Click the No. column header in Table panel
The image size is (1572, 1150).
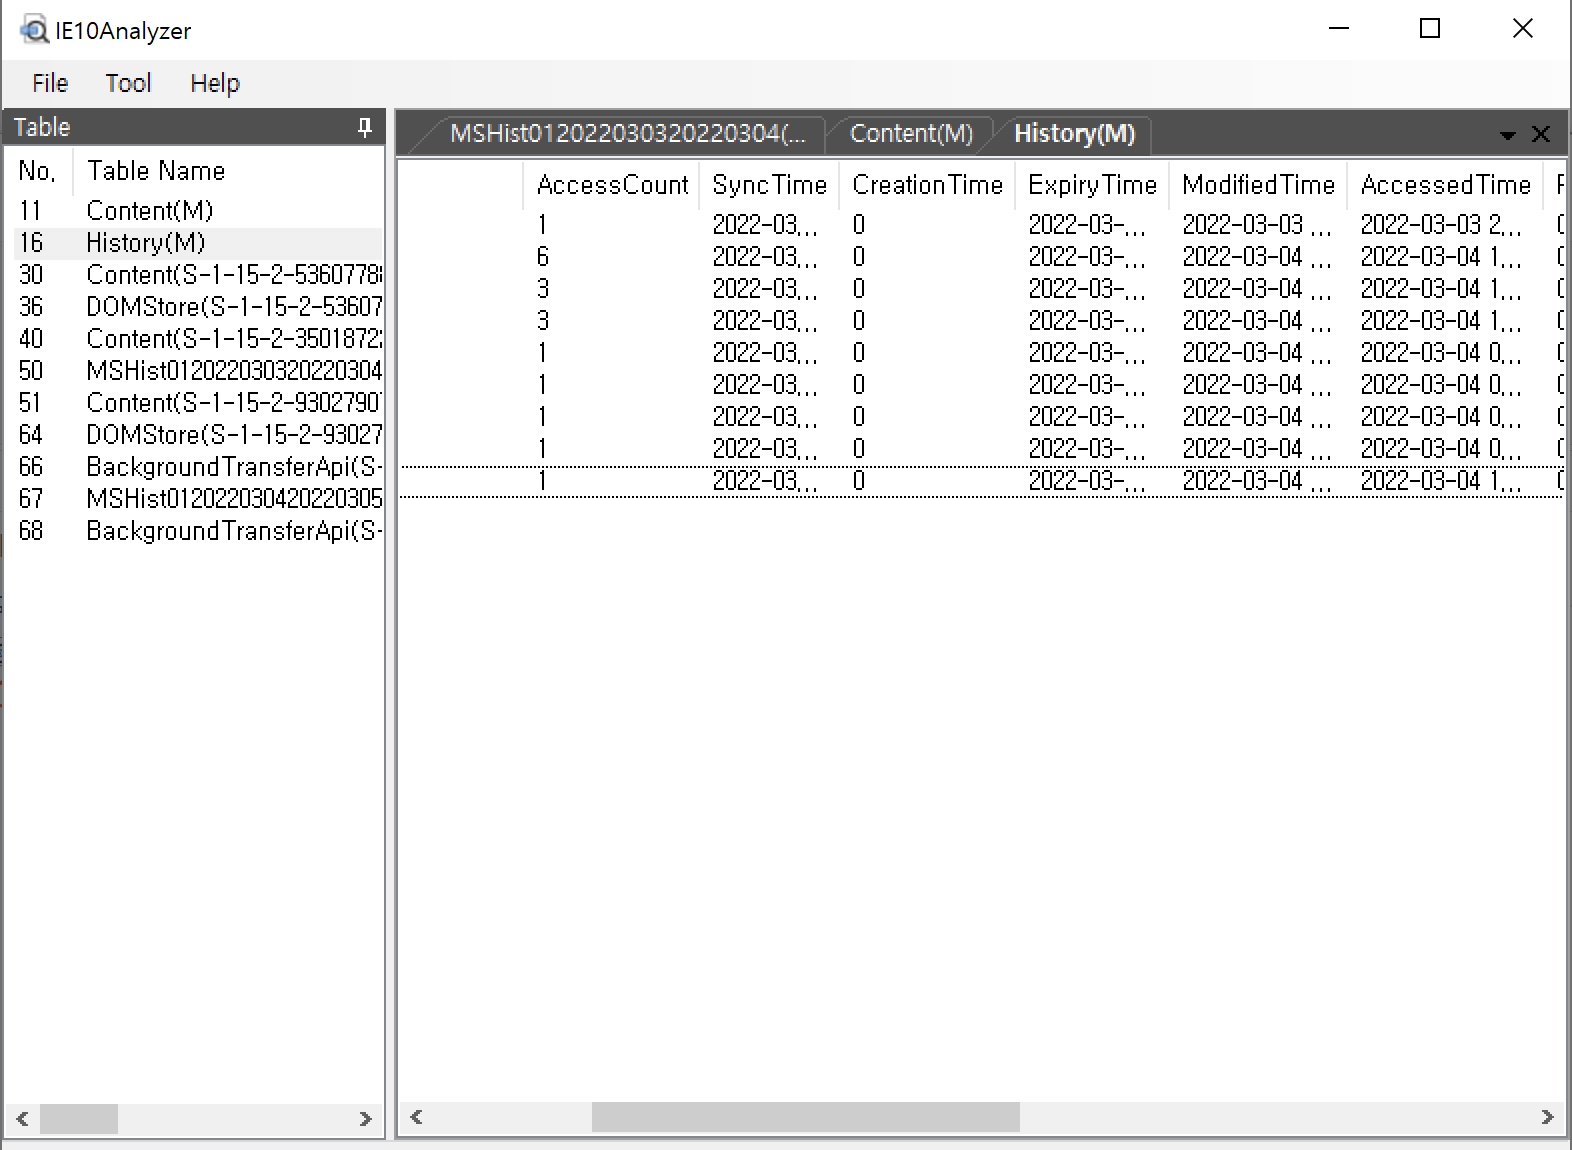point(38,171)
